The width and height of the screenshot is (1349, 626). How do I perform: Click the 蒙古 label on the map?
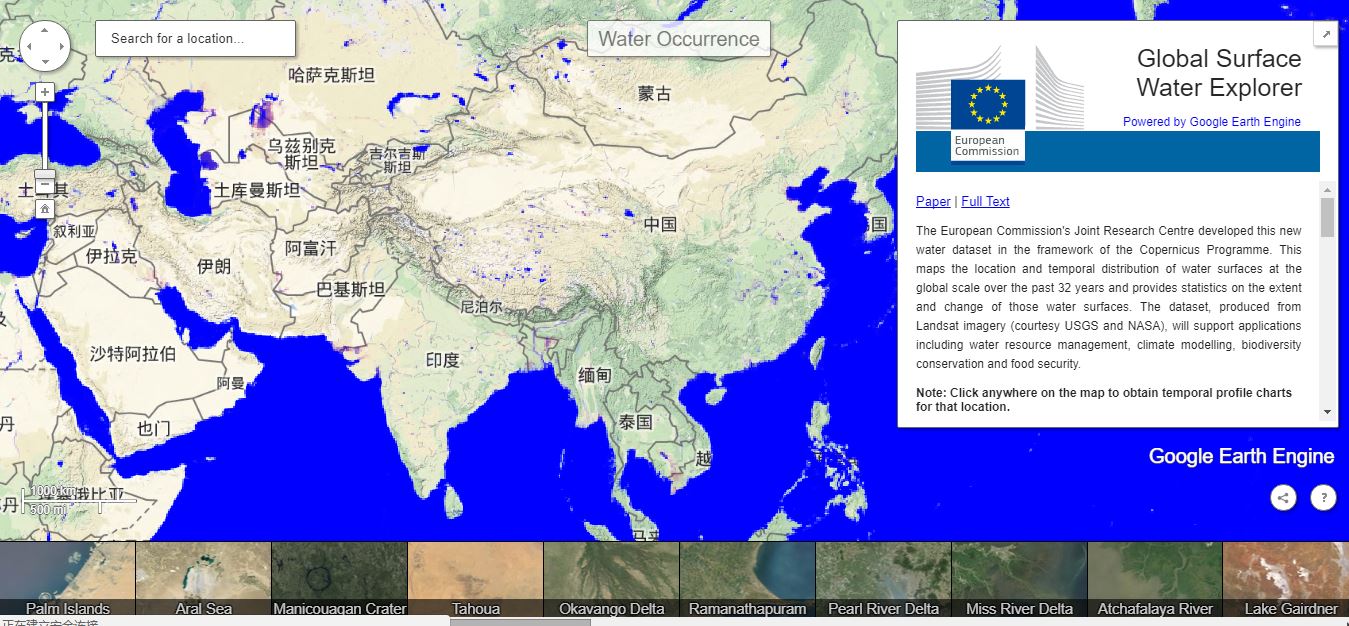[x=655, y=94]
